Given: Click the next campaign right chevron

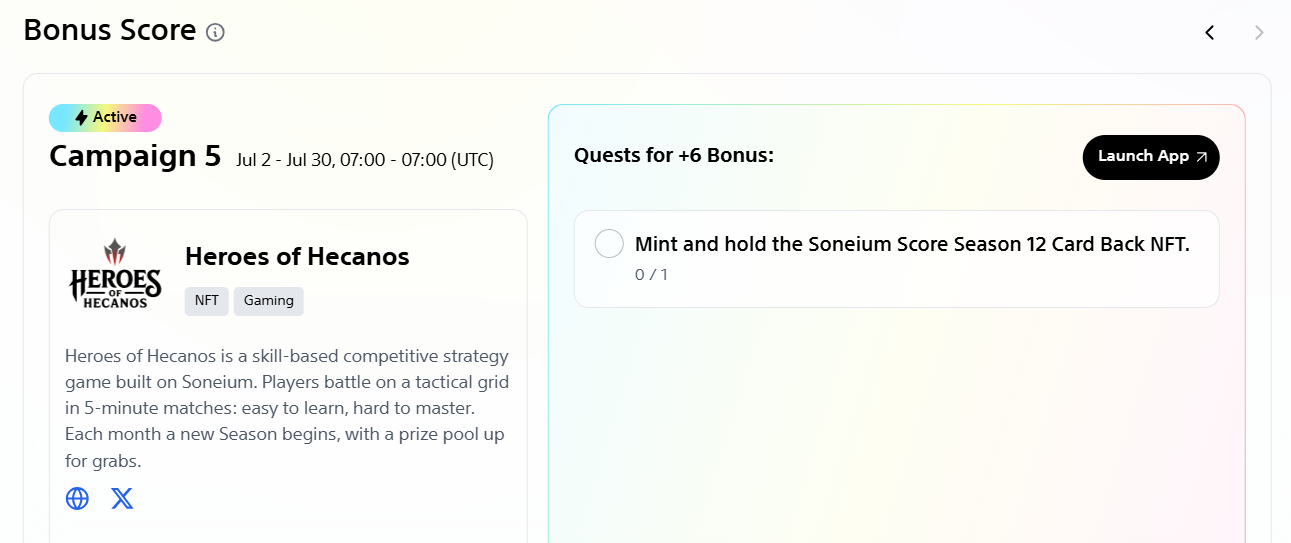Looking at the screenshot, I should 1259,33.
